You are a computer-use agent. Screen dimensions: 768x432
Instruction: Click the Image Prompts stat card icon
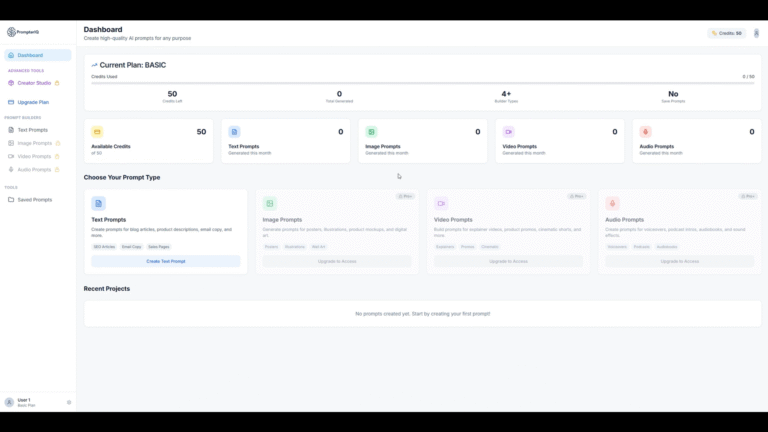(371, 132)
